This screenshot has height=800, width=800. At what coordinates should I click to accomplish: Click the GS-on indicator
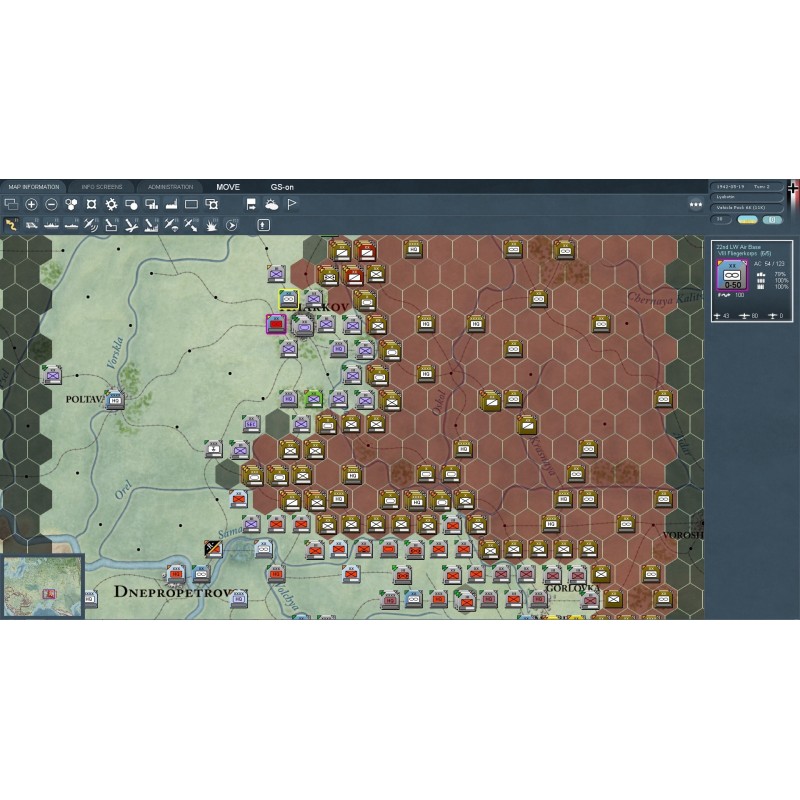click(282, 187)
